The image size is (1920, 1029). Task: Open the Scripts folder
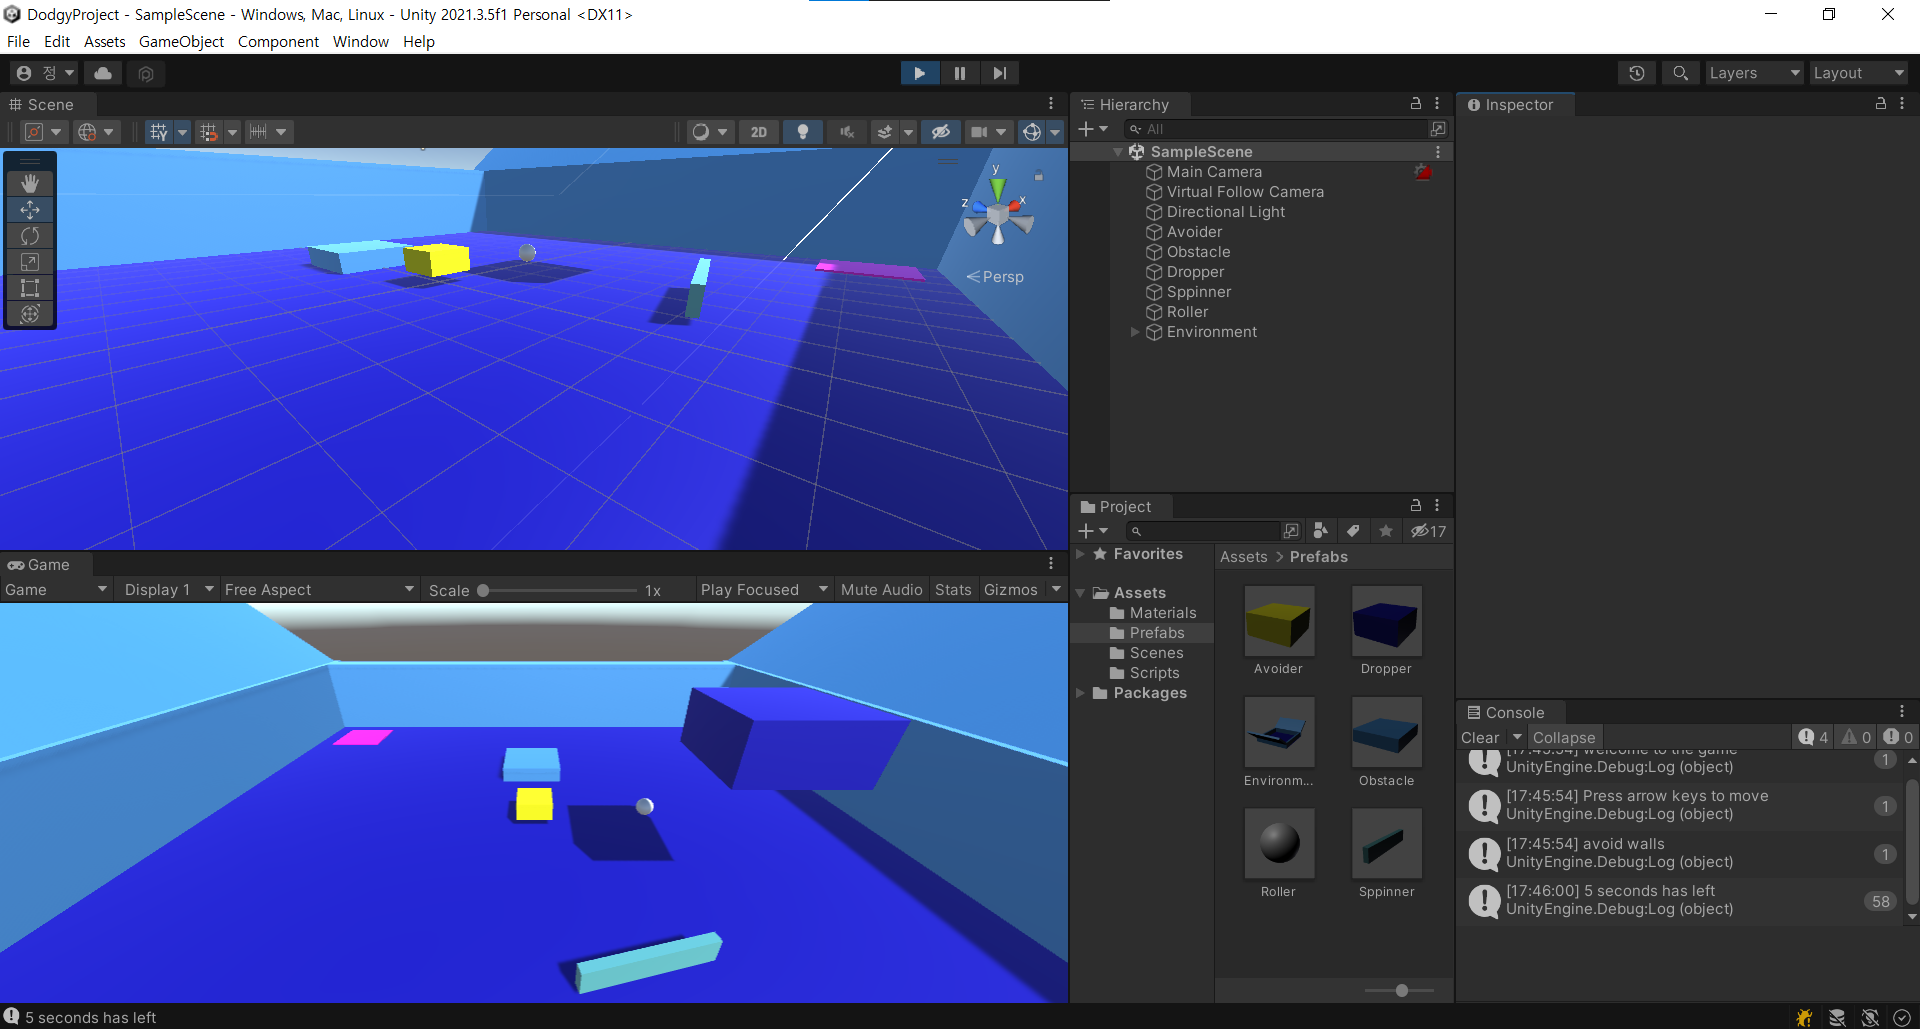(x=1154, y=673)
